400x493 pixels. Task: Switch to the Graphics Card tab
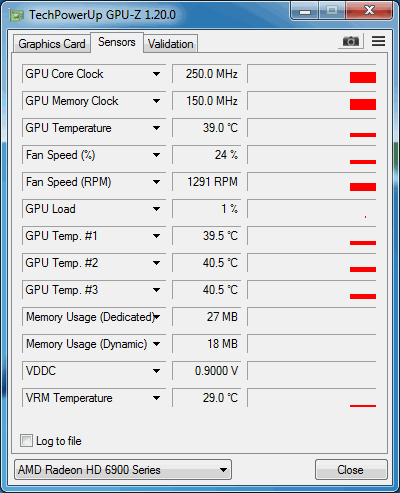[52, 44]
